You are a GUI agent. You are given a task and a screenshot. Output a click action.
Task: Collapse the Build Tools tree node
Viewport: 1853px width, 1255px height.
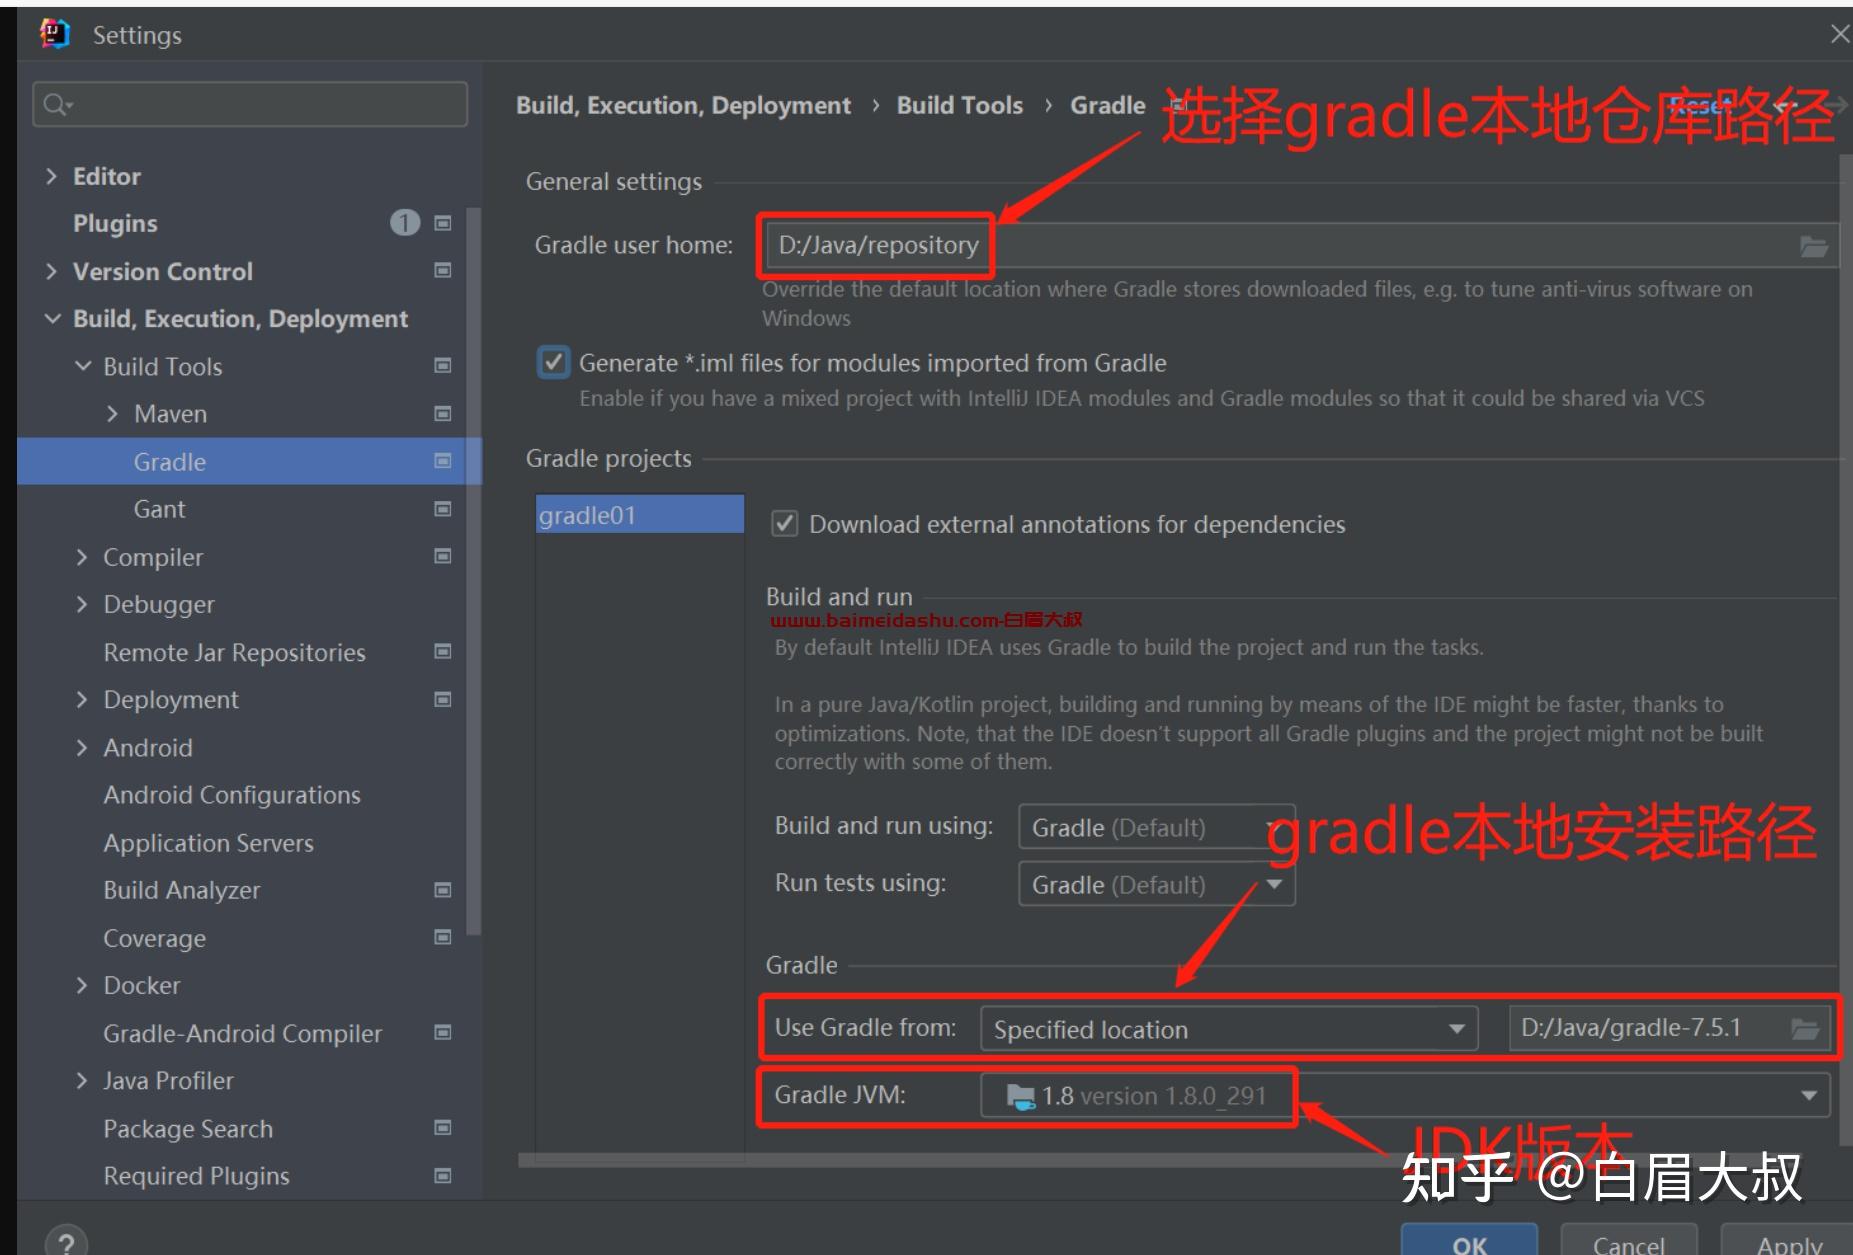(84, 366)
